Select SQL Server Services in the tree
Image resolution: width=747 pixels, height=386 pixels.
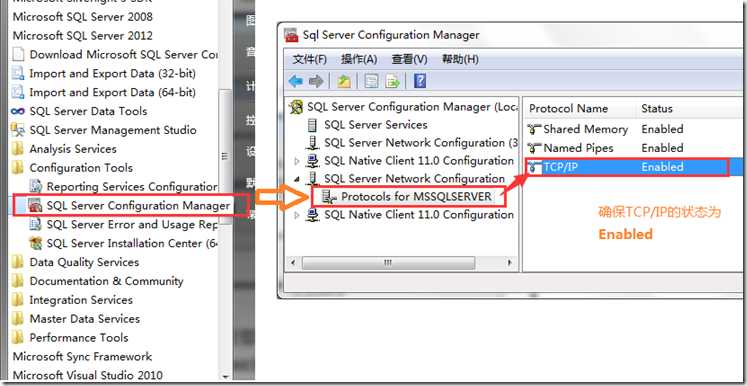click(376, 125)
